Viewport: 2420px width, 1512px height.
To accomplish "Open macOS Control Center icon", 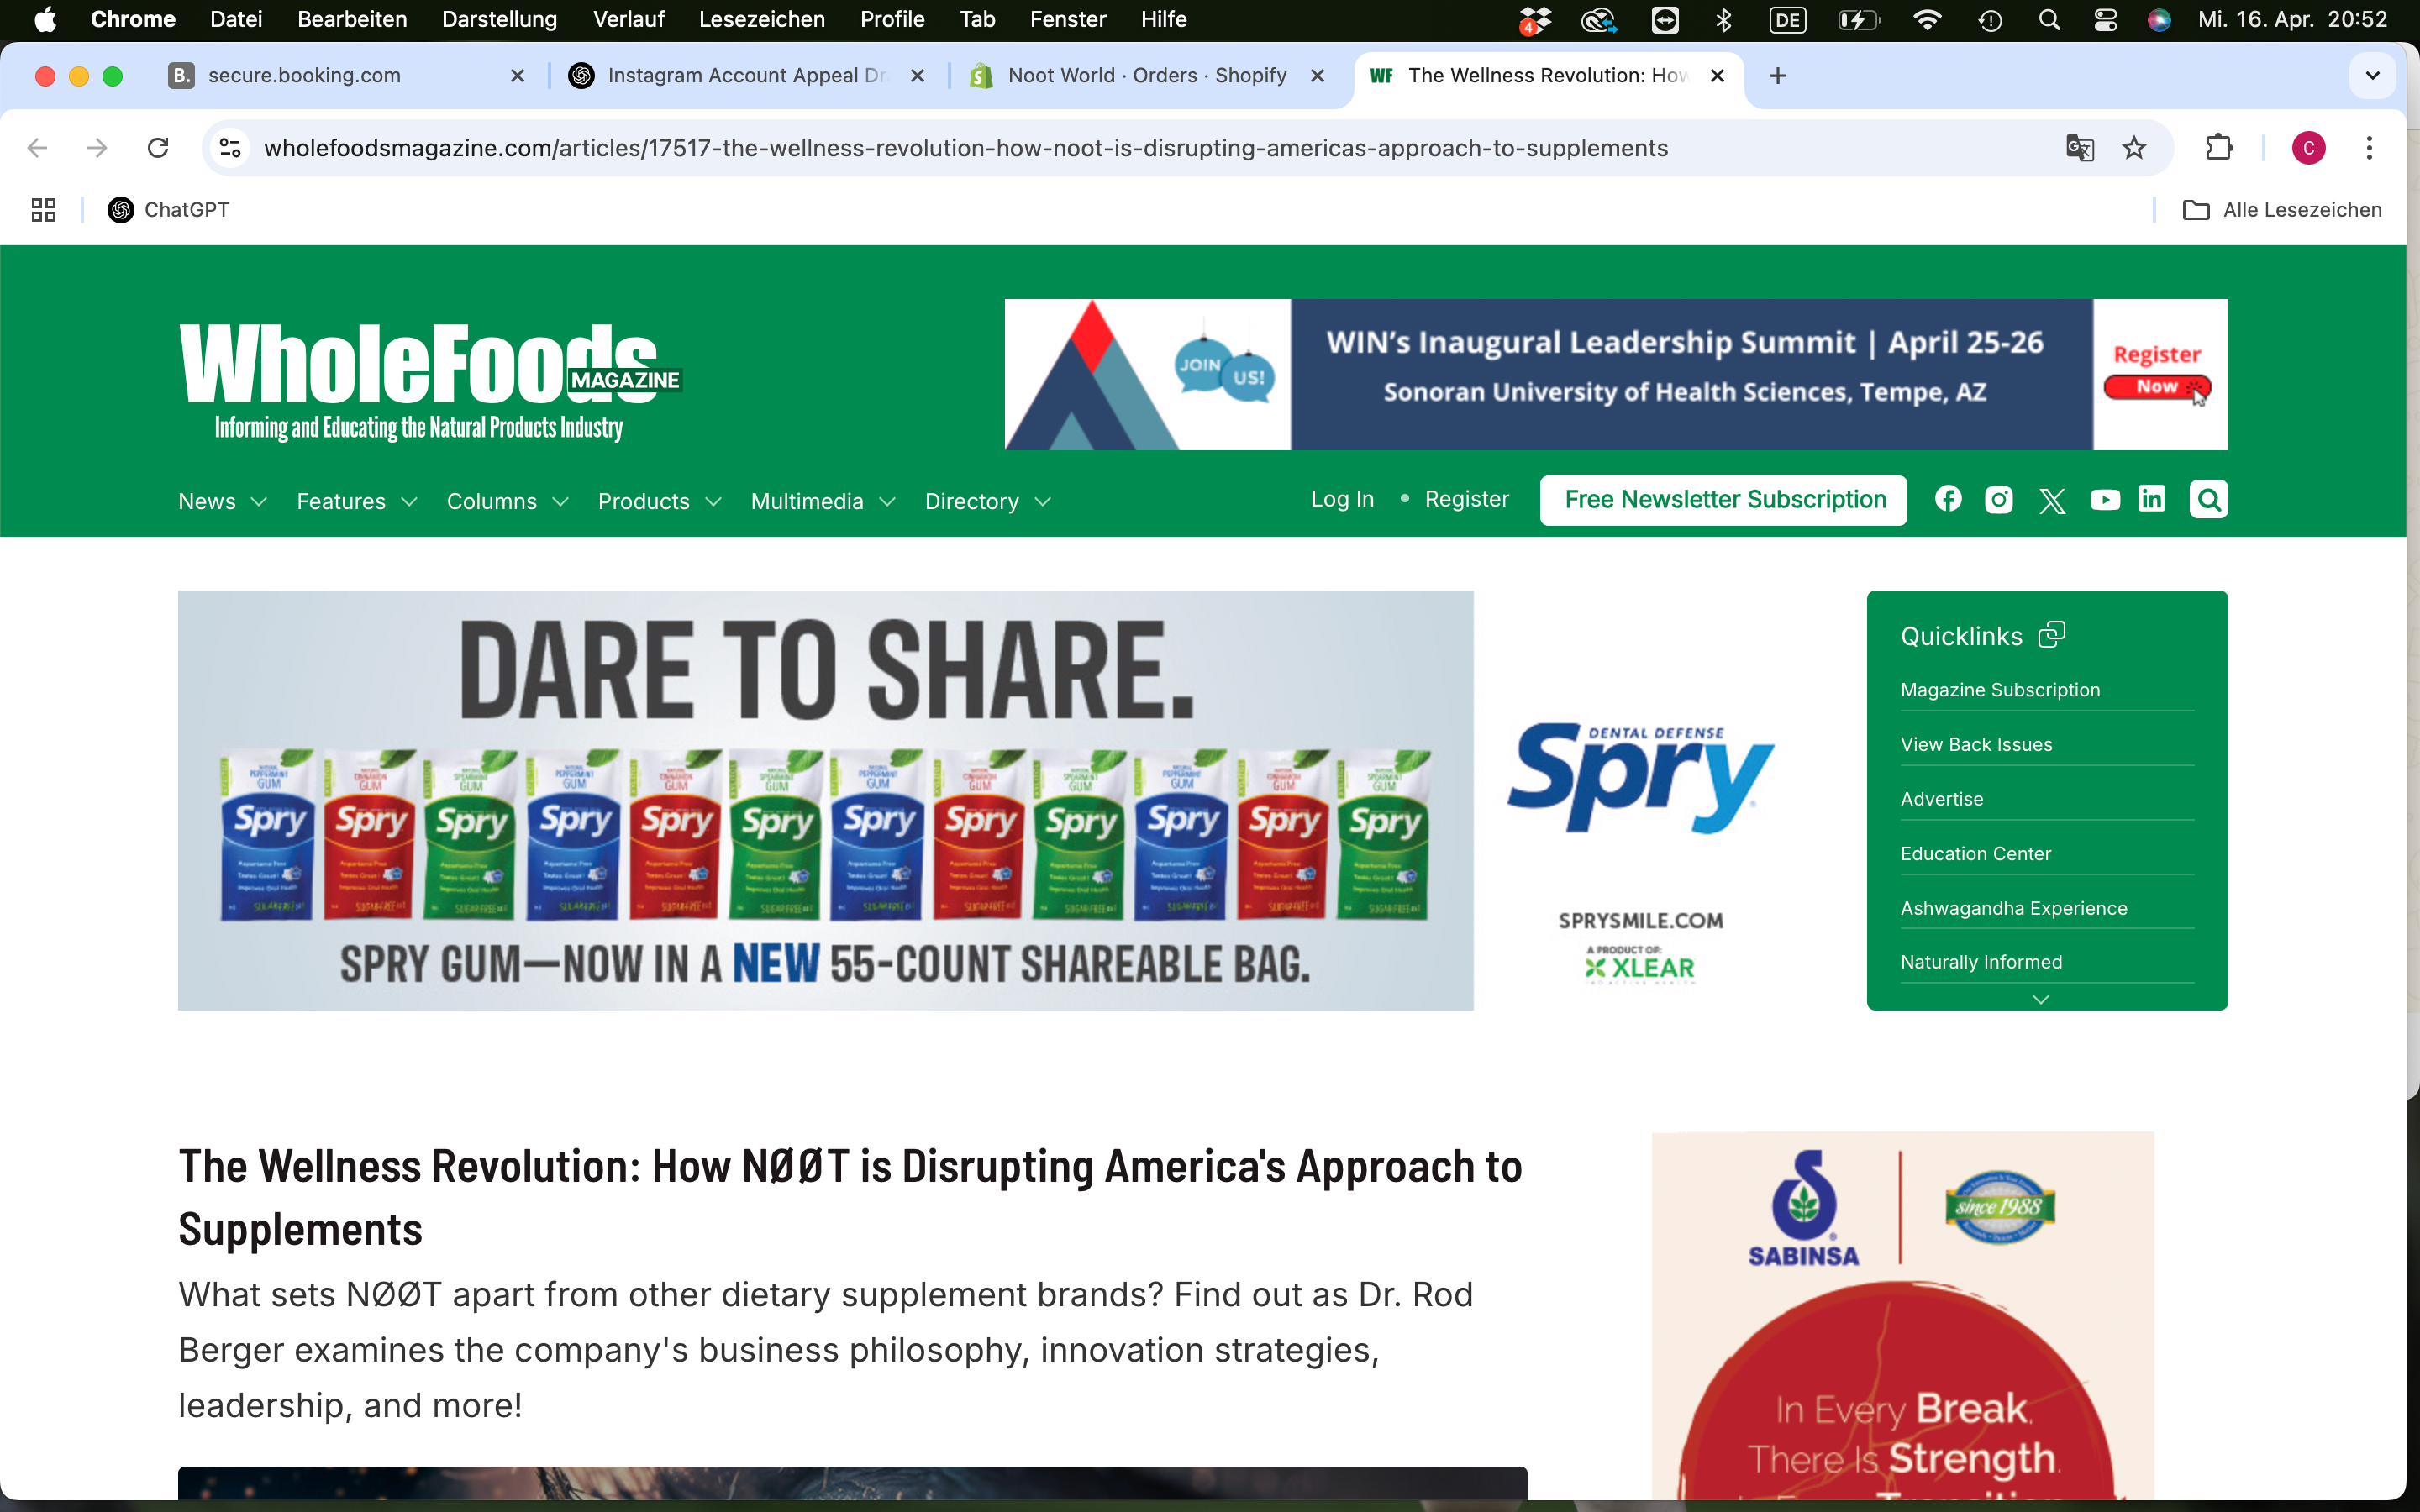I will (2105, 20).
